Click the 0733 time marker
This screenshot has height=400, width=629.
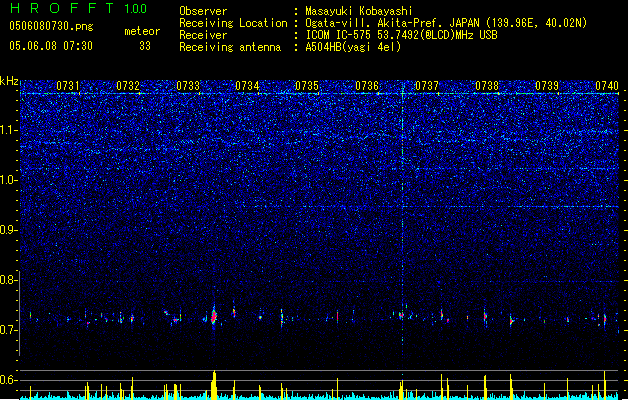[x=188, y=86]
